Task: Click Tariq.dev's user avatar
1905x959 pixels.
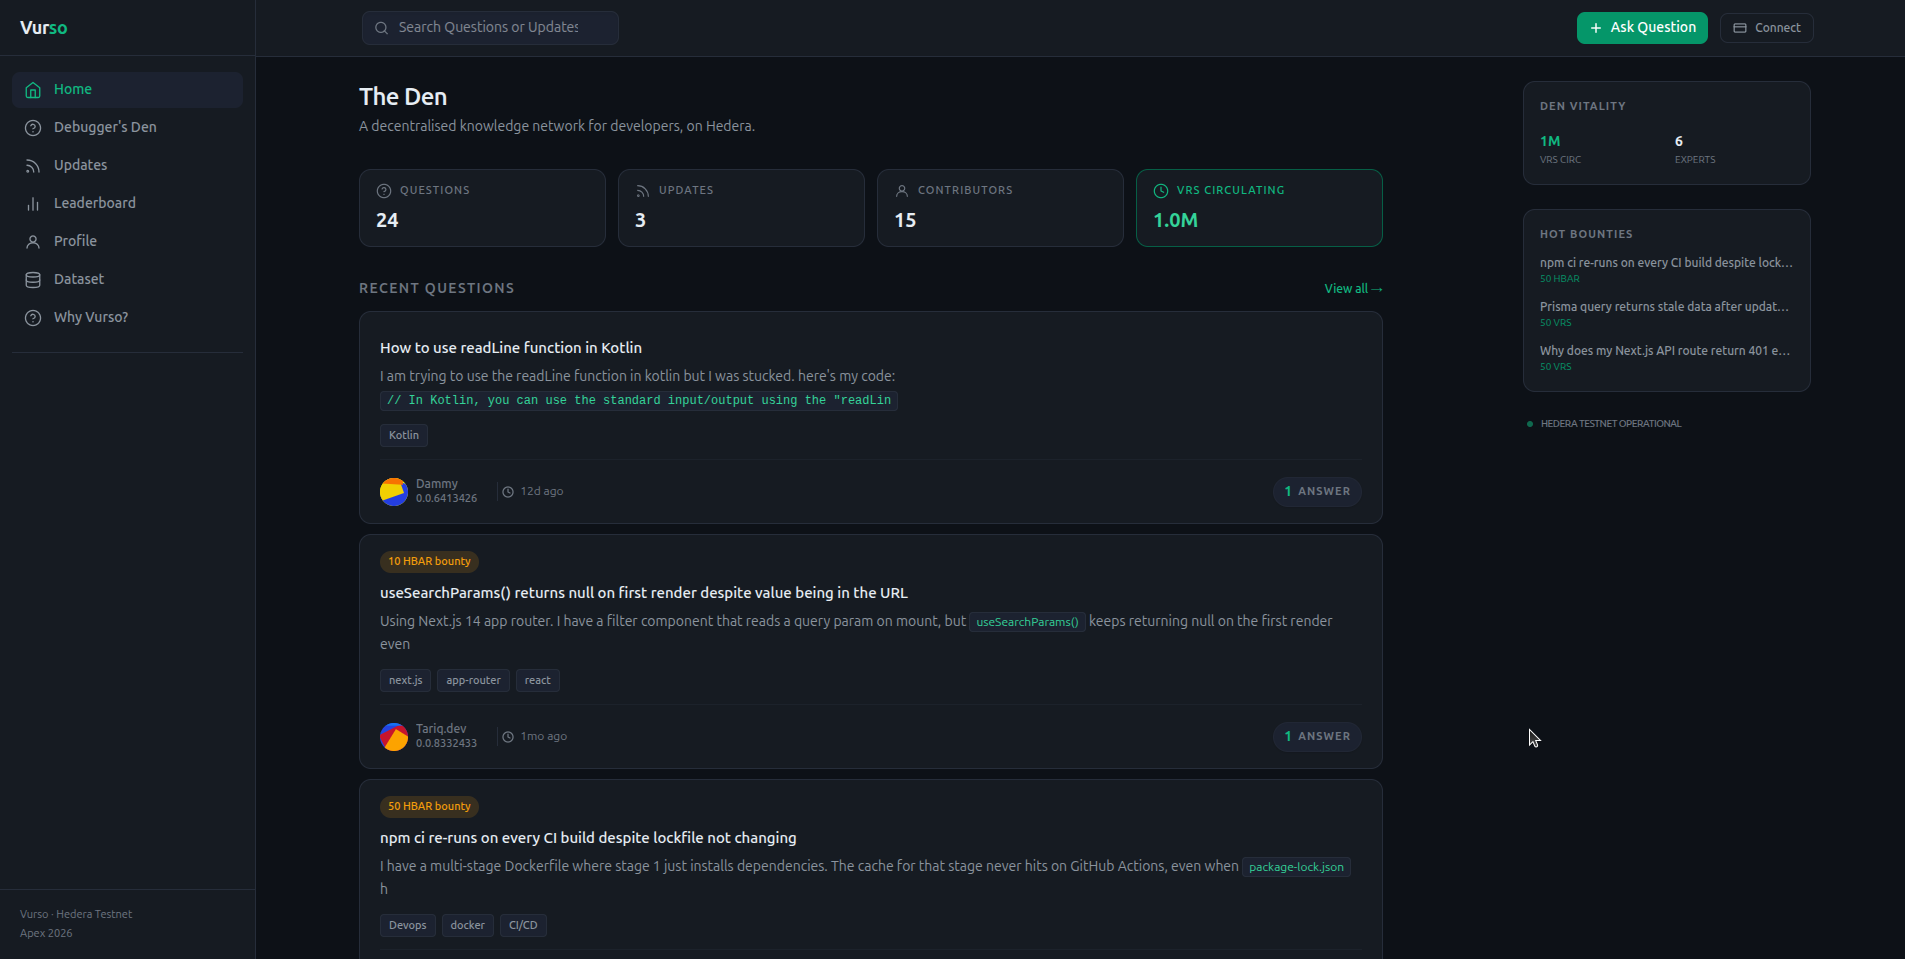Action: (x=394, y=737)
